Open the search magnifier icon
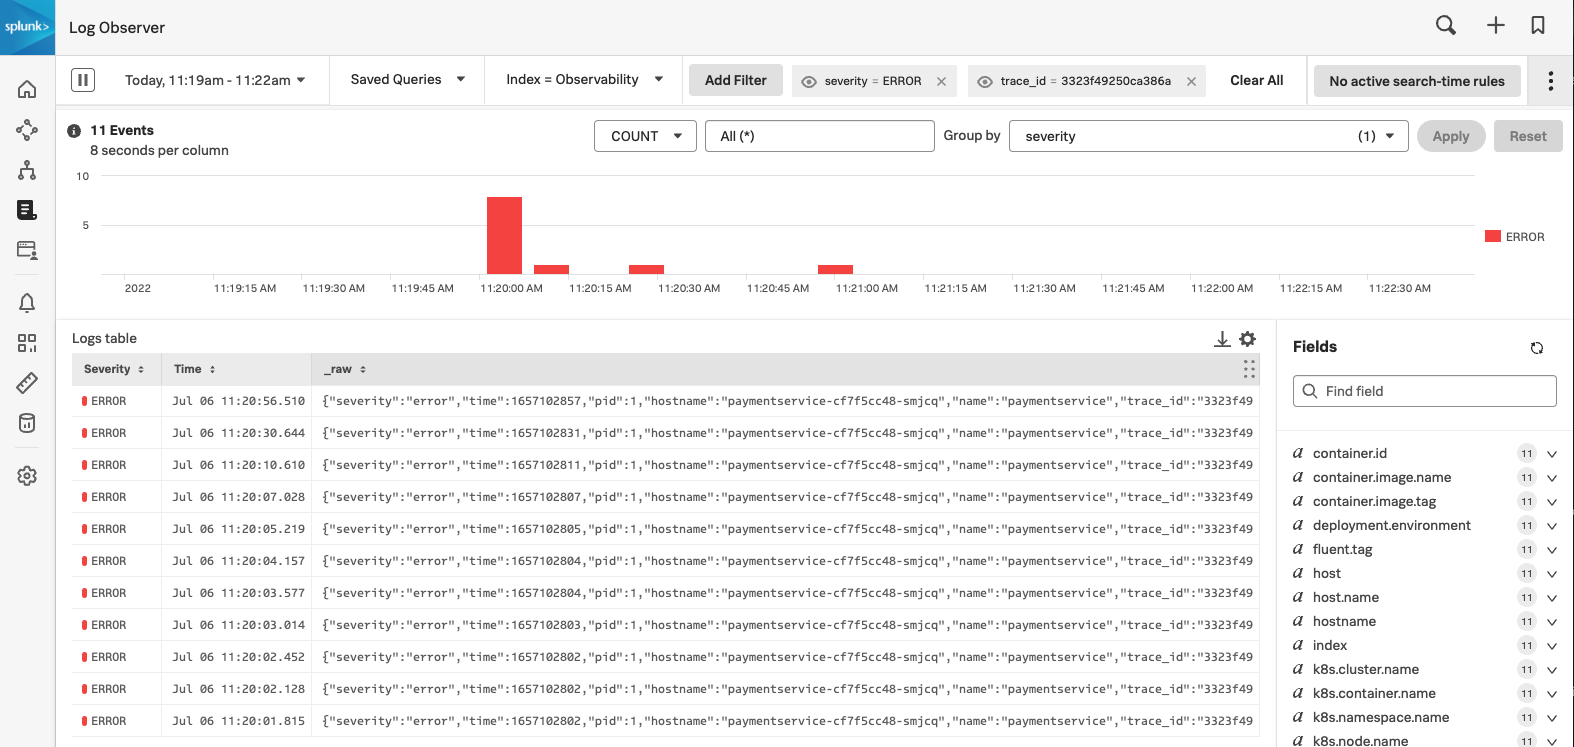Screen dimensions: 1574x747 pyautogui.click(x=1446, y=25)
